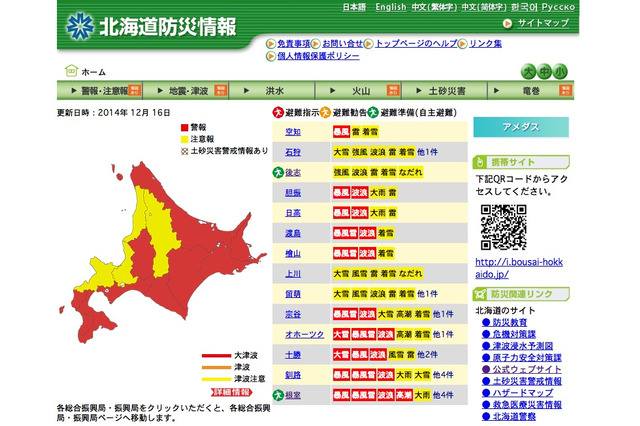Click the QR code image
Viewport: 640px width, 426px height.
tap(503, 227)
